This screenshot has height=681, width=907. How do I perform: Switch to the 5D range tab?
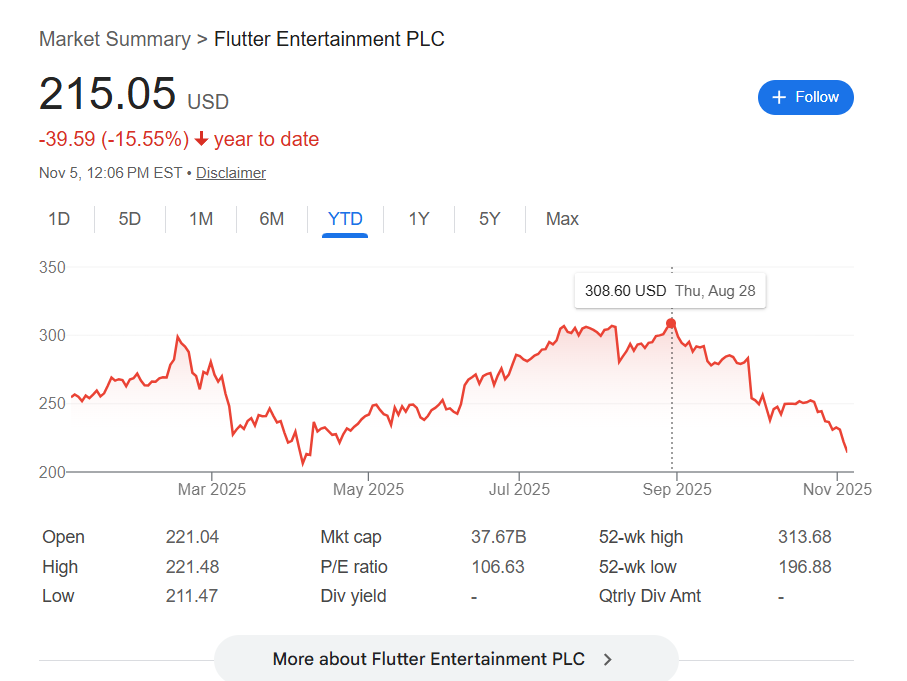pos(130,219)
